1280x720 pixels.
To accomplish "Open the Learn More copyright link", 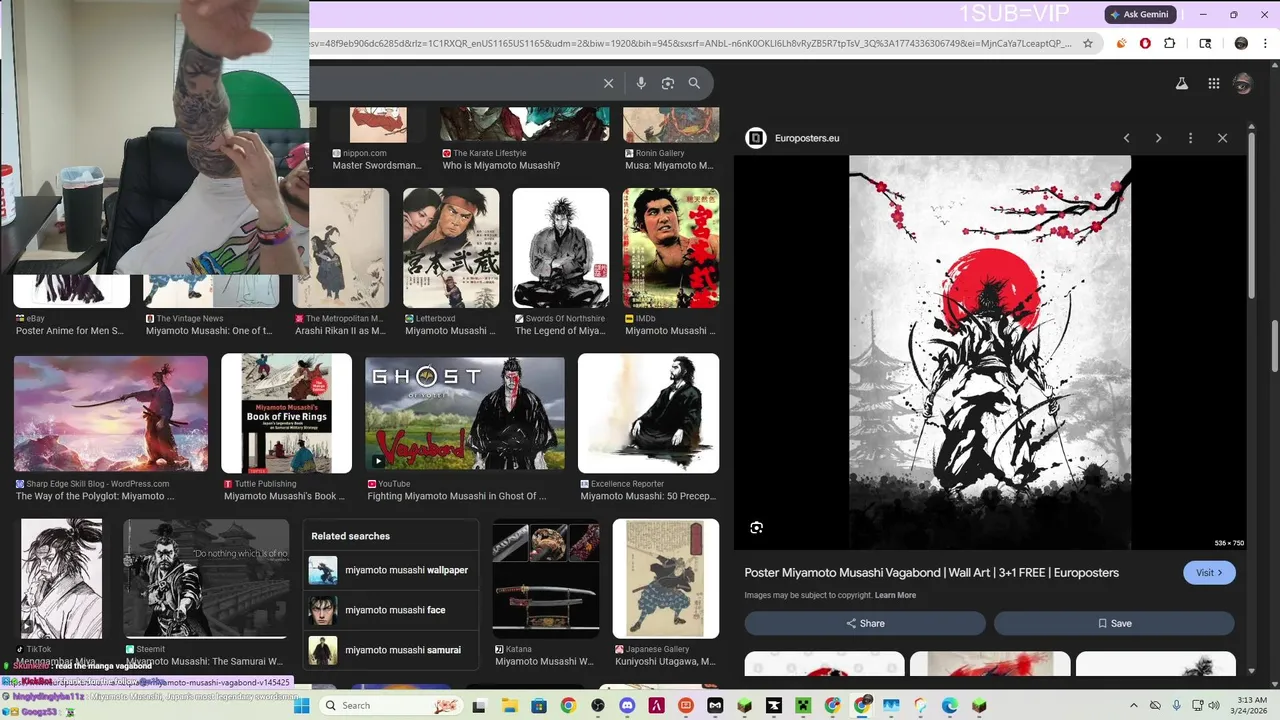I will pyautogui.click(x=895, y=595).
